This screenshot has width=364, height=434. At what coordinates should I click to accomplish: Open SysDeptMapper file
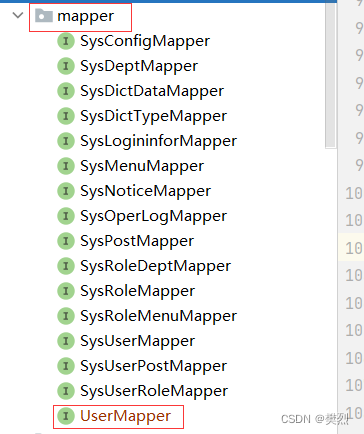coord(139,67)
